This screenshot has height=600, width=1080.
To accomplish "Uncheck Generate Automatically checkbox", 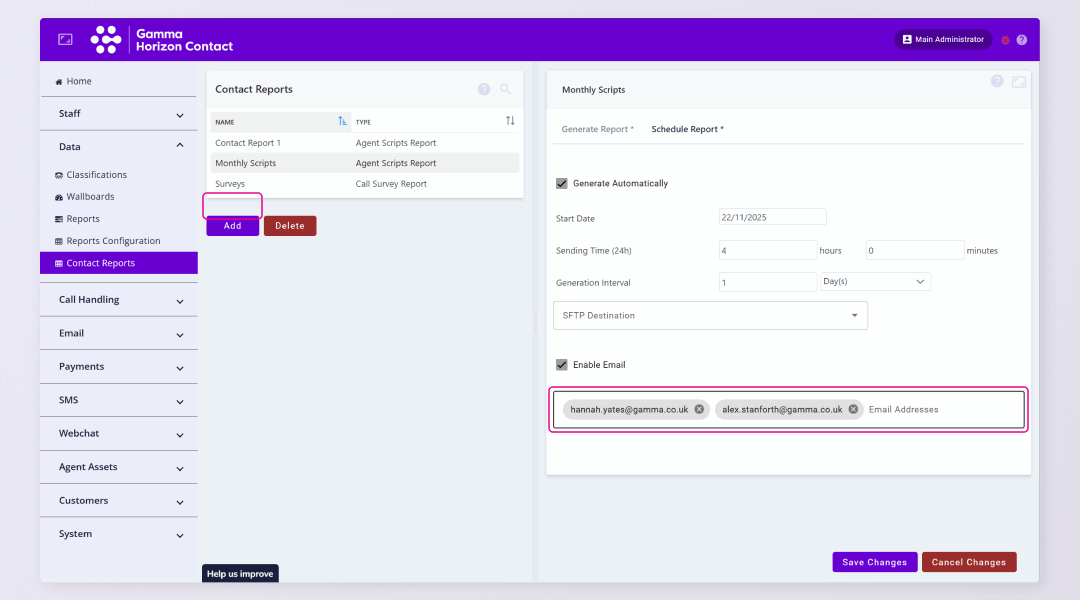I will point(562,184).
